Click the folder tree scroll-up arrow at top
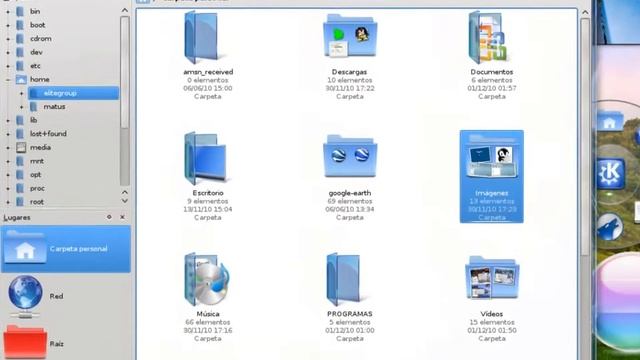Image resolution: width=640 pixels, height=360 pixels. [x=124, y=10]
